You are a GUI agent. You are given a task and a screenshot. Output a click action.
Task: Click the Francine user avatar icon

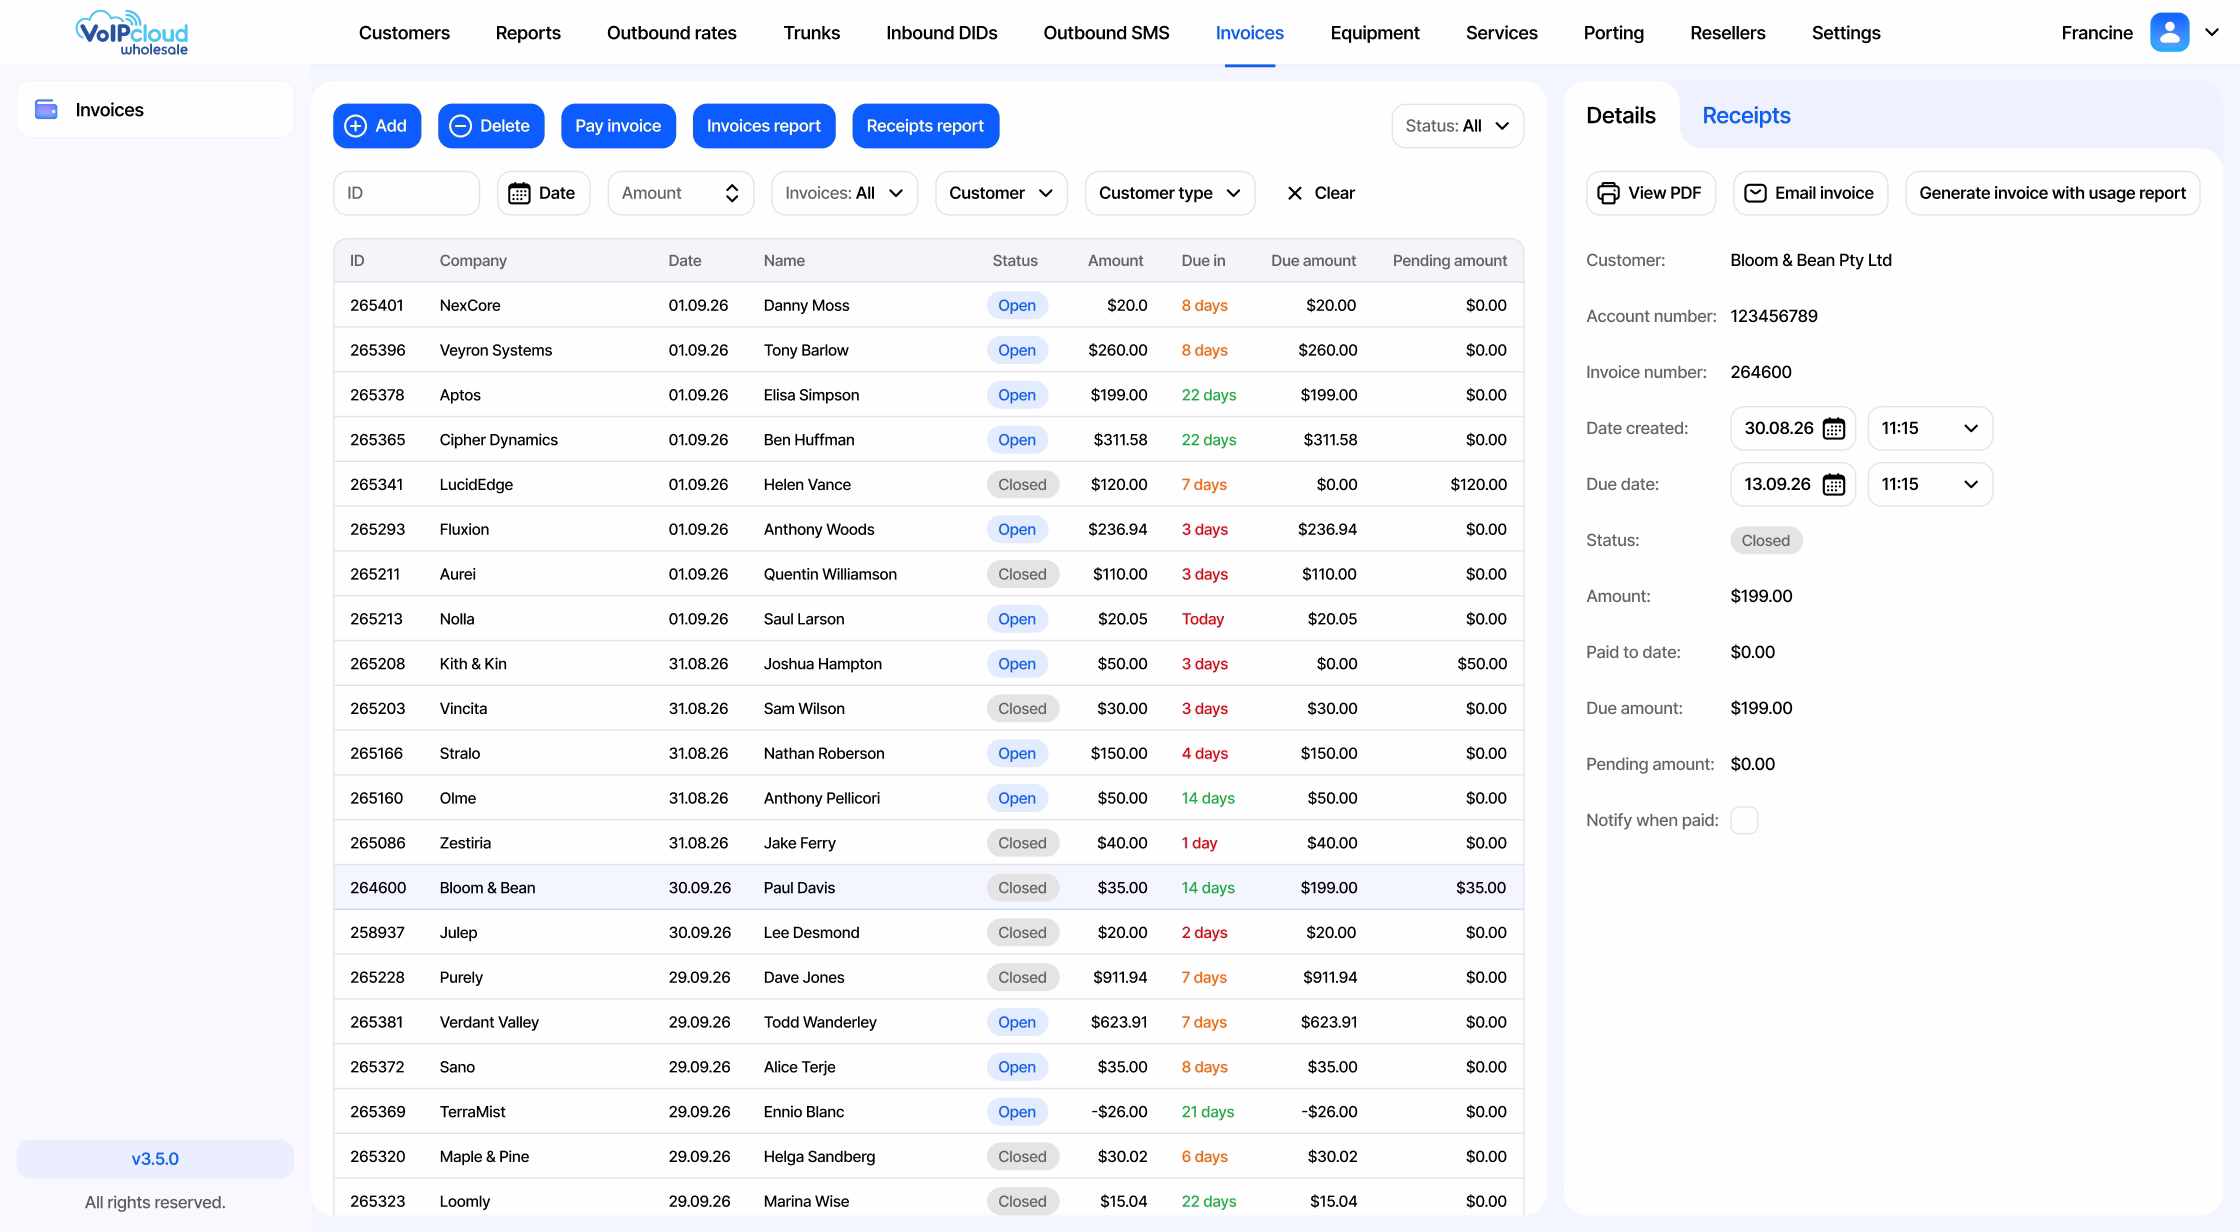point(2169,32)
